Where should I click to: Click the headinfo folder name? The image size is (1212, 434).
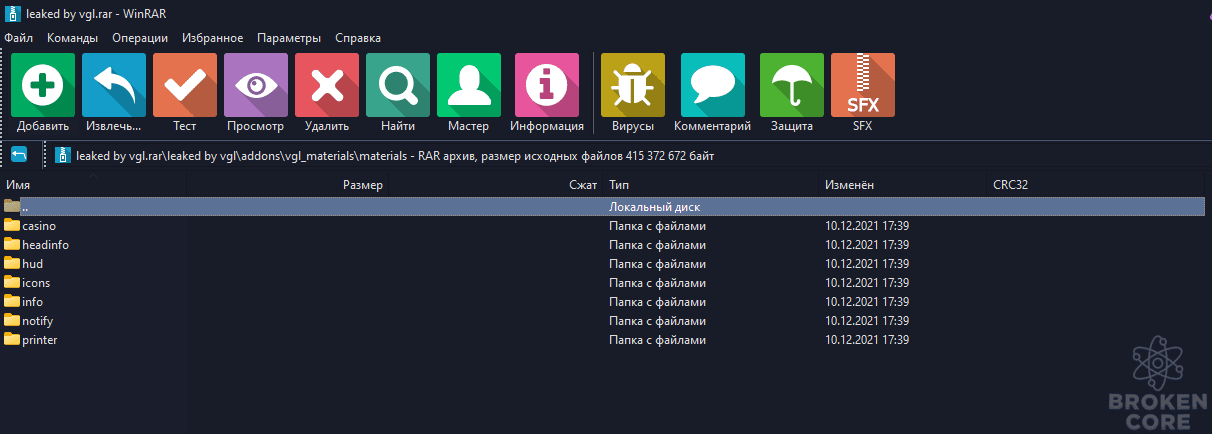[x=45, y=245]
